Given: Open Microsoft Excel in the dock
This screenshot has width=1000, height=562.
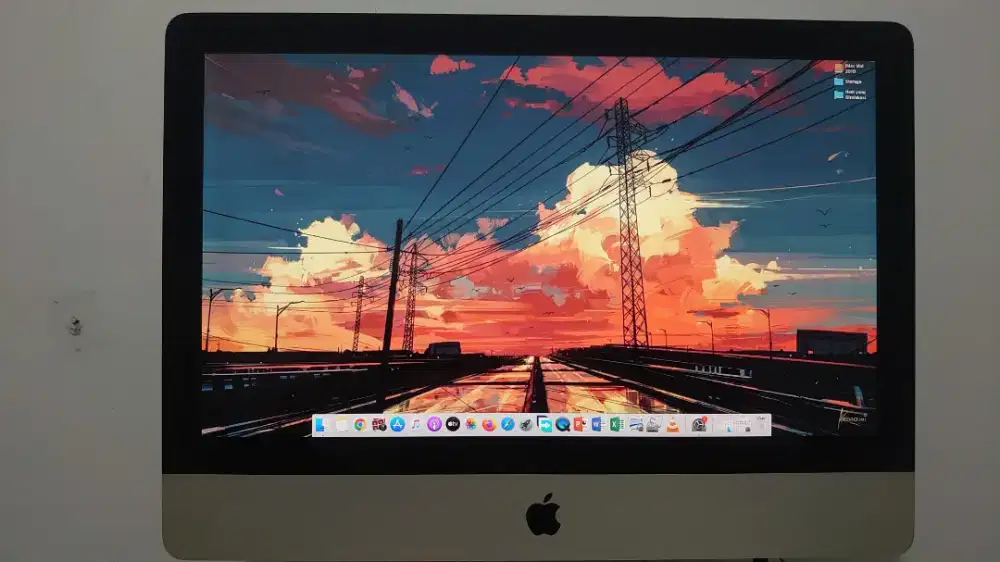Looking at the screenshot, I should pos(617,424).
